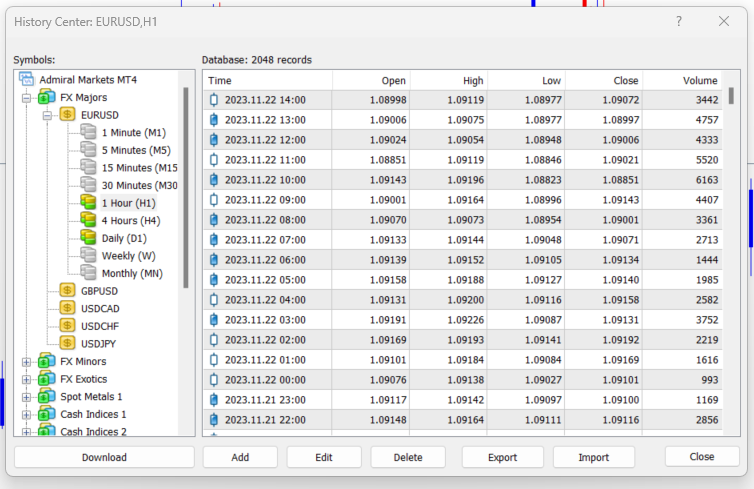The width and height of the screenshot is (754, 489).
Task: Select the USDJPY symbol label
Action: coord(98,344)
